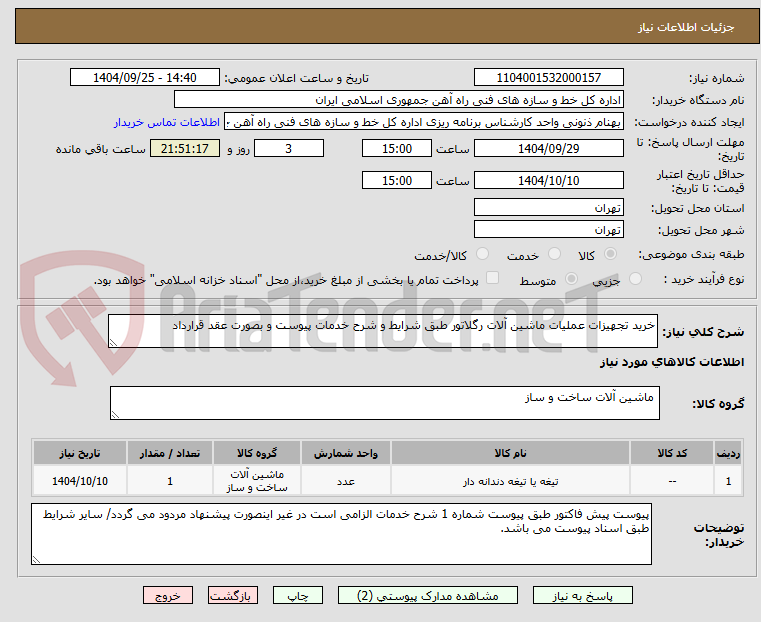Click the عدد unit cell
Viewport: 761px width, 622px height.
346,481
